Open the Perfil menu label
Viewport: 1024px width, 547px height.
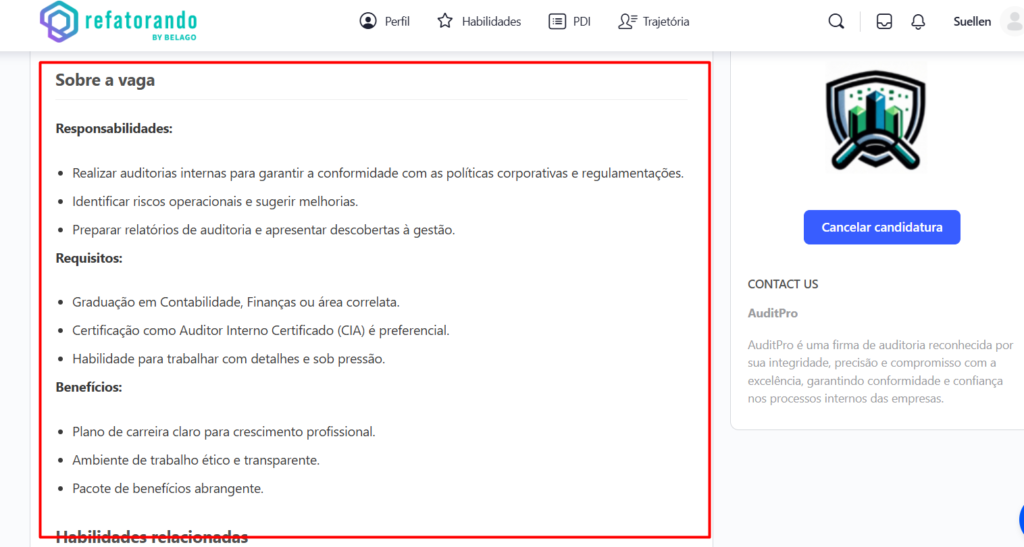click(397, 21)
